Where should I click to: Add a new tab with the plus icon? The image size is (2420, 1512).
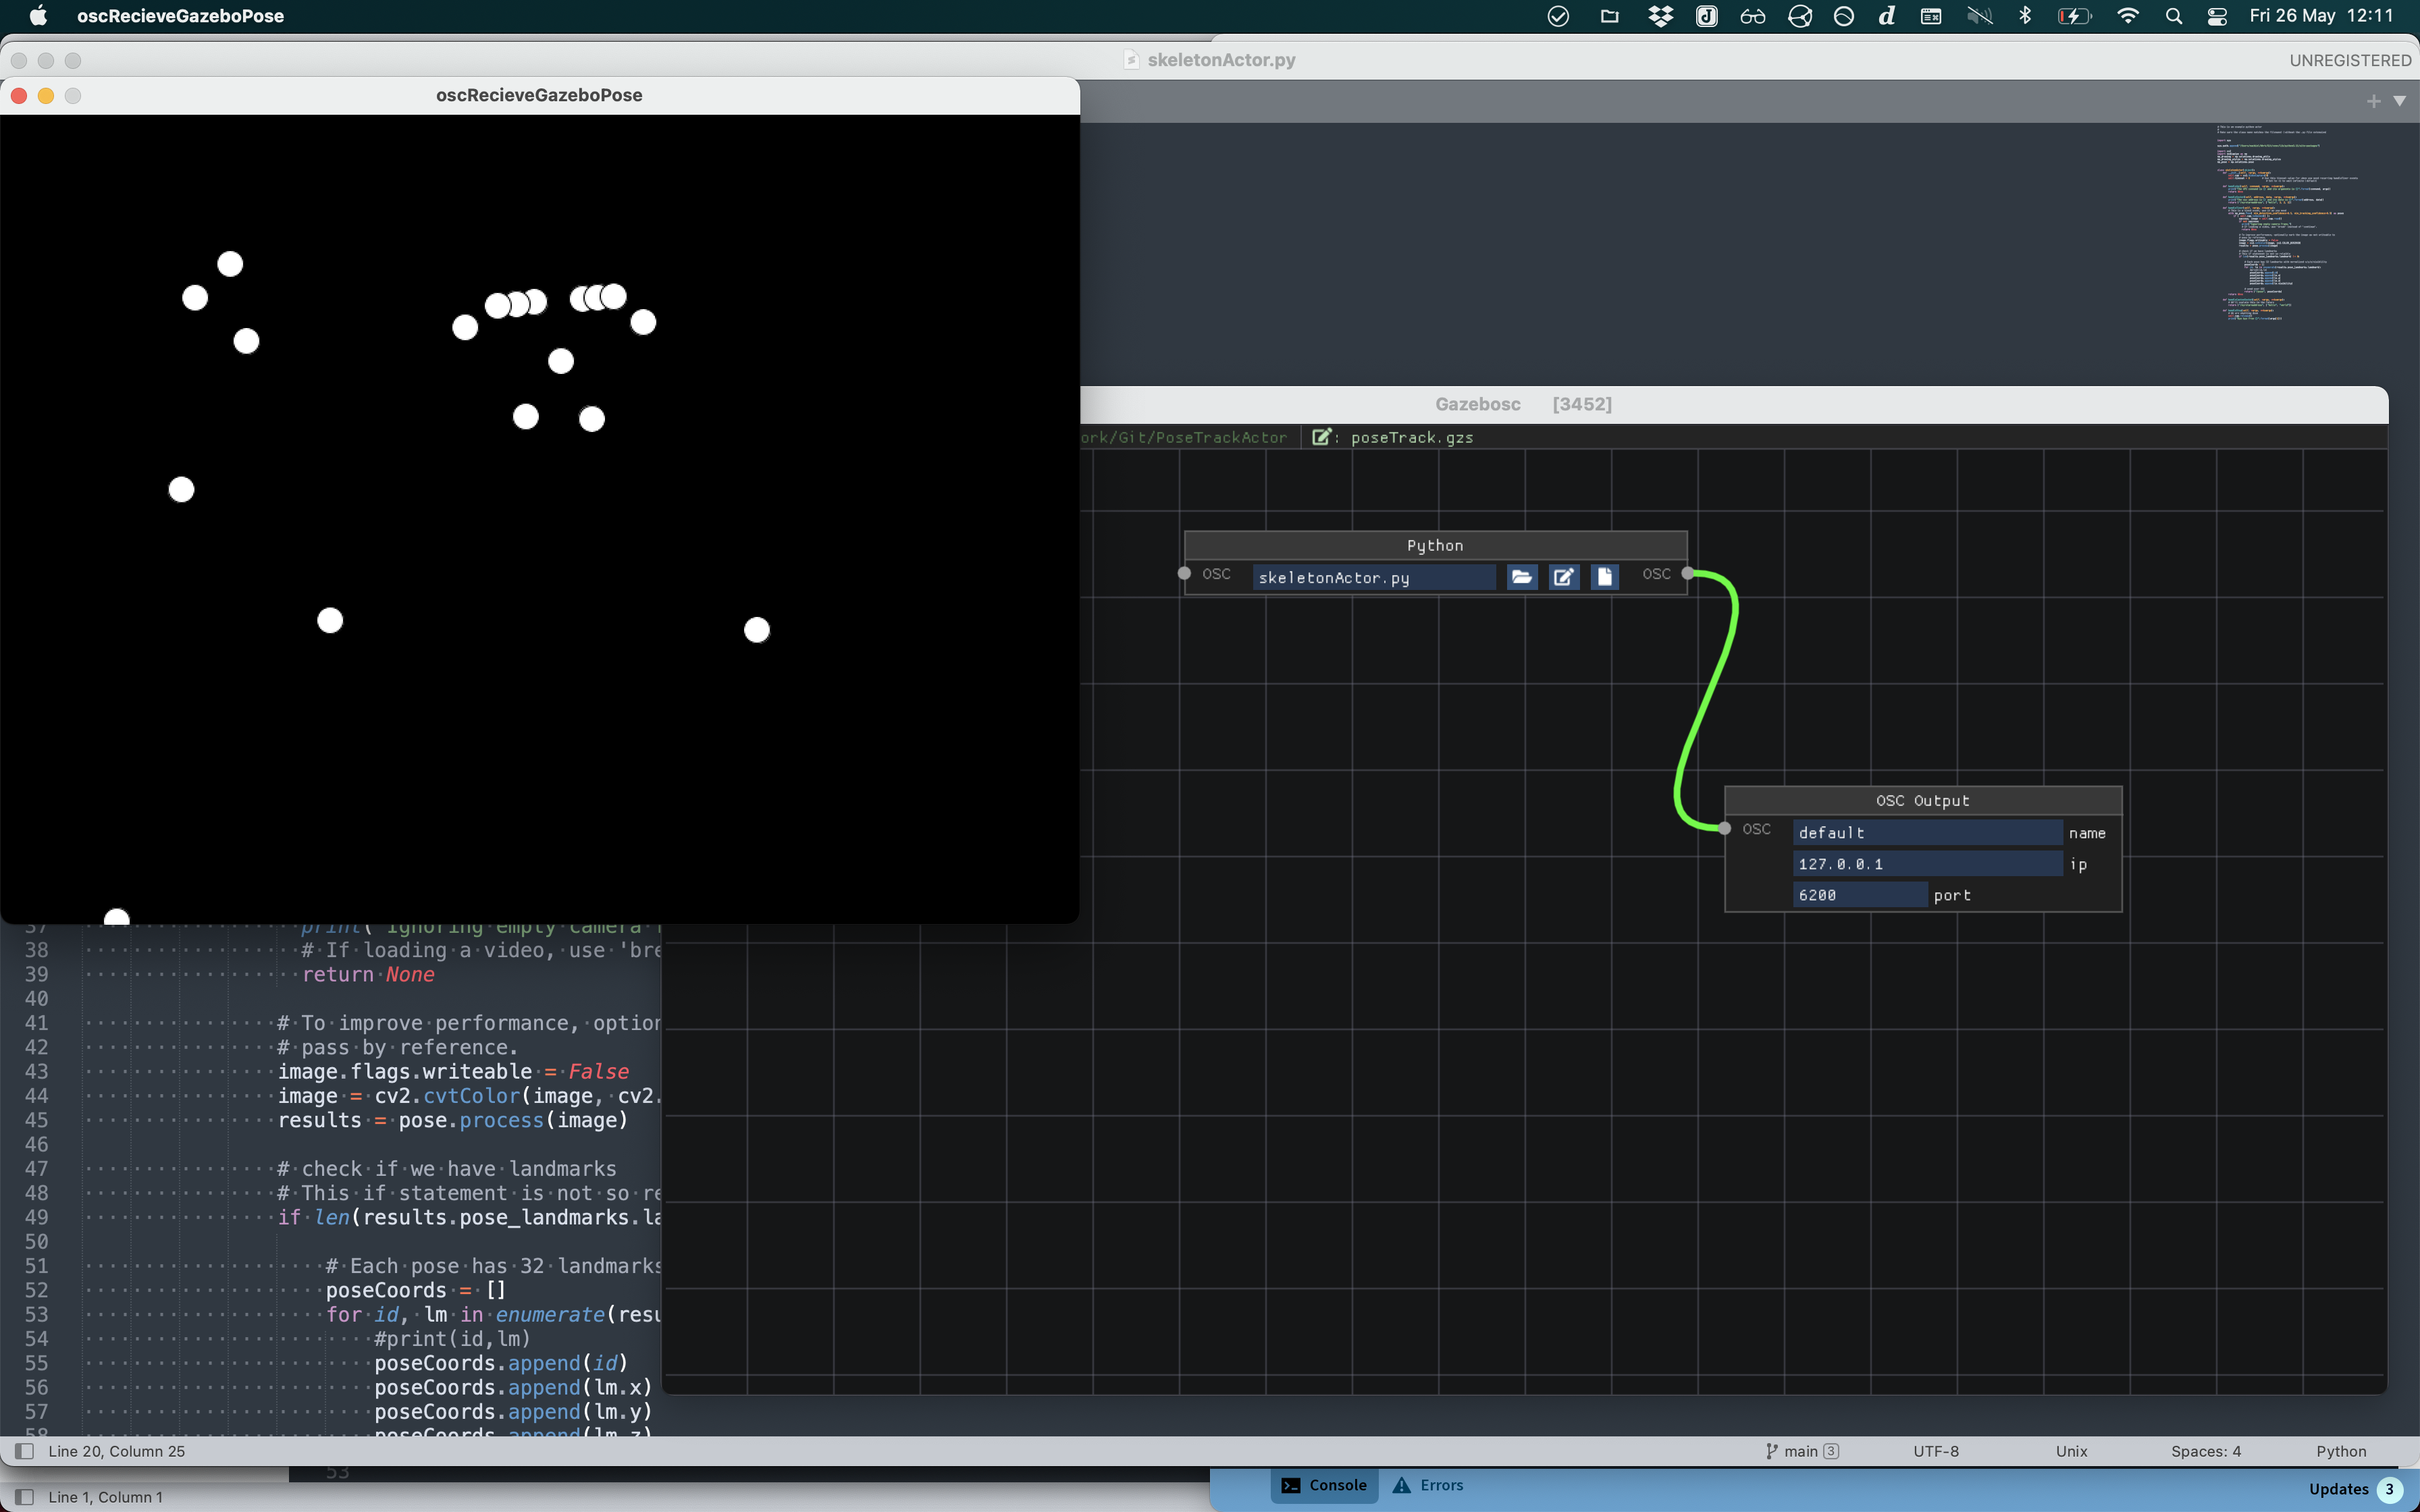[x=2373, y=101]
